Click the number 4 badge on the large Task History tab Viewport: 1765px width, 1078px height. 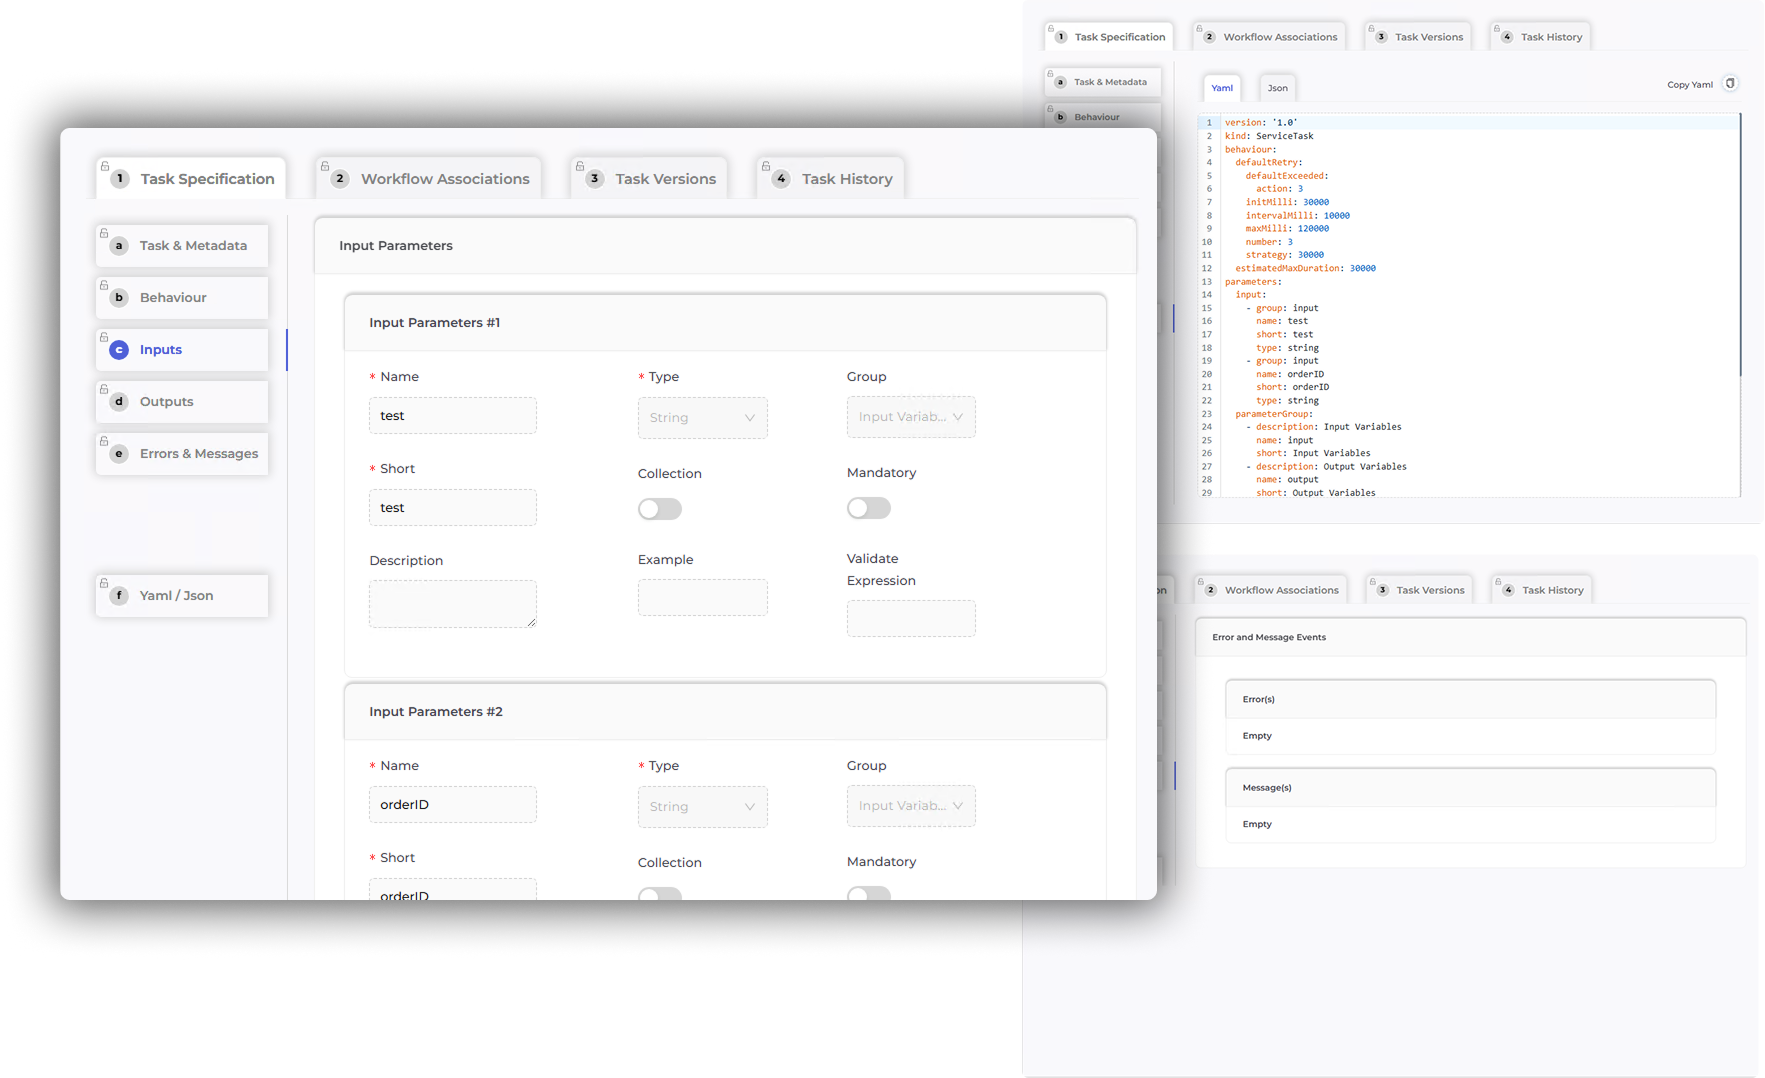click(x=781, y=179)
